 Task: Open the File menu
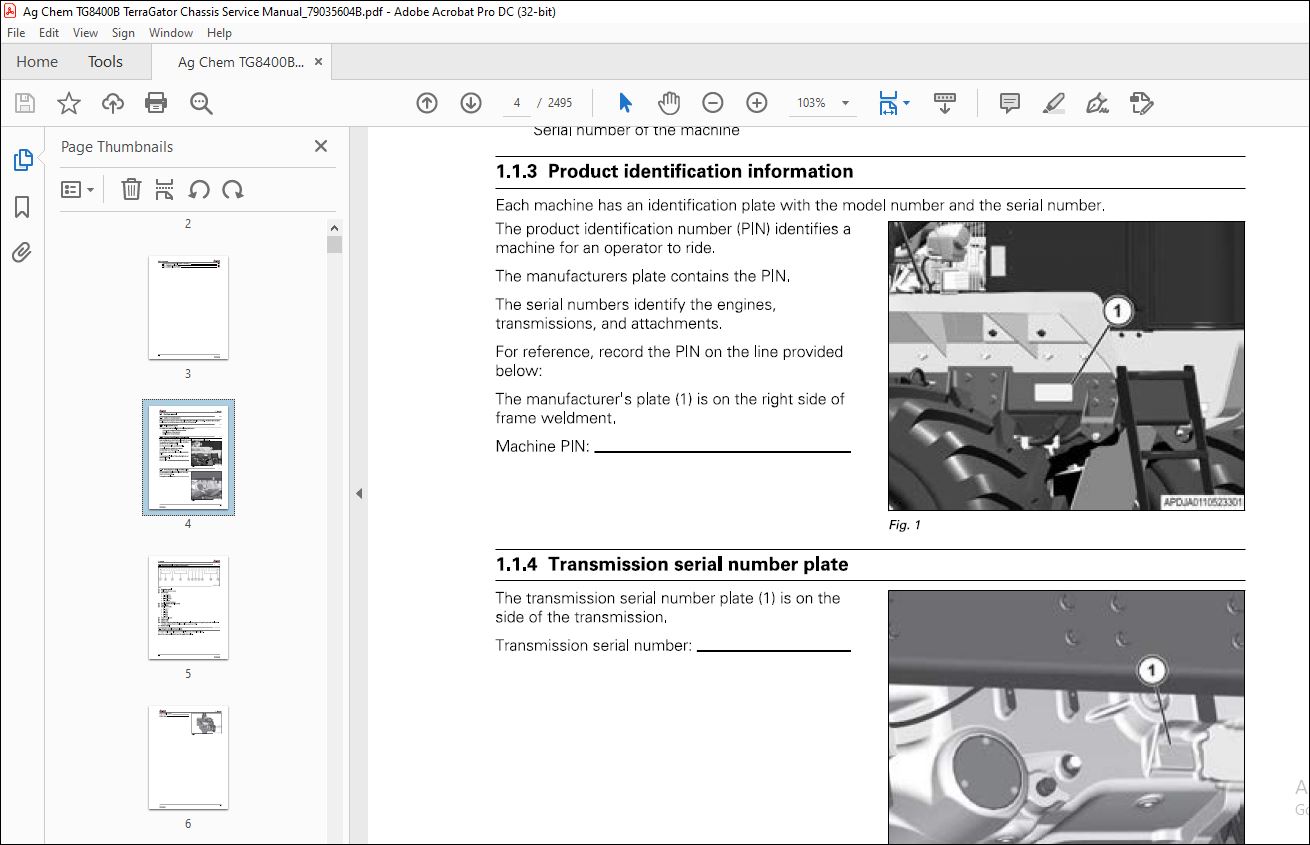click(x=16, y=33)
